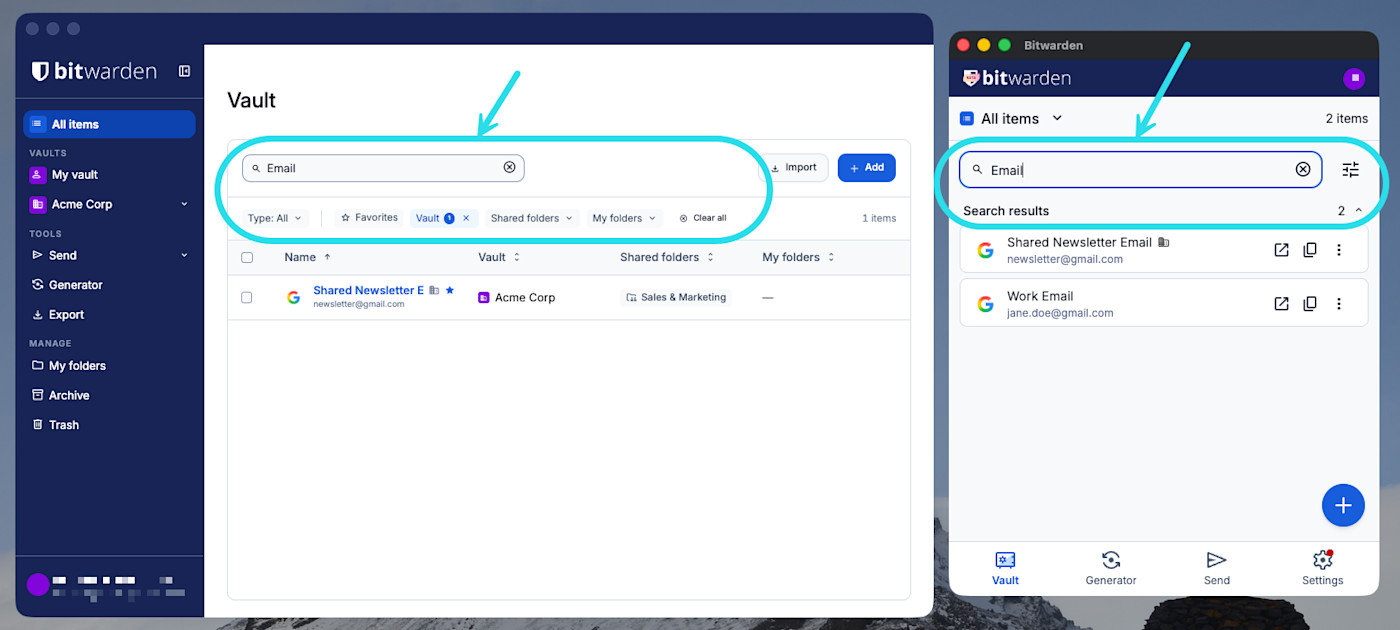Open the Send tool in the sidebar
The height and width of the screenshot is (630, 1400).
tap(63, 255)
